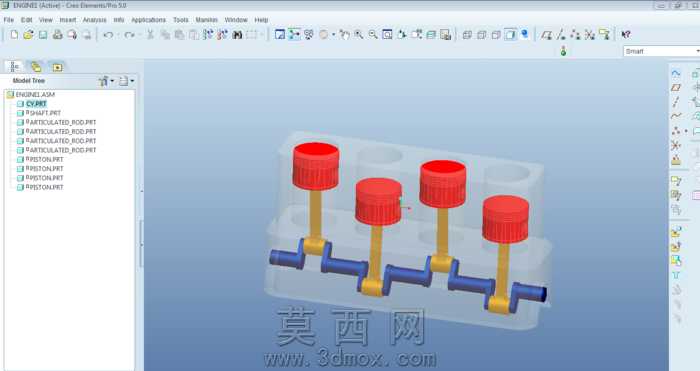Undo the last action
Viewport: 700px width, 371px height.
[108, 34]
